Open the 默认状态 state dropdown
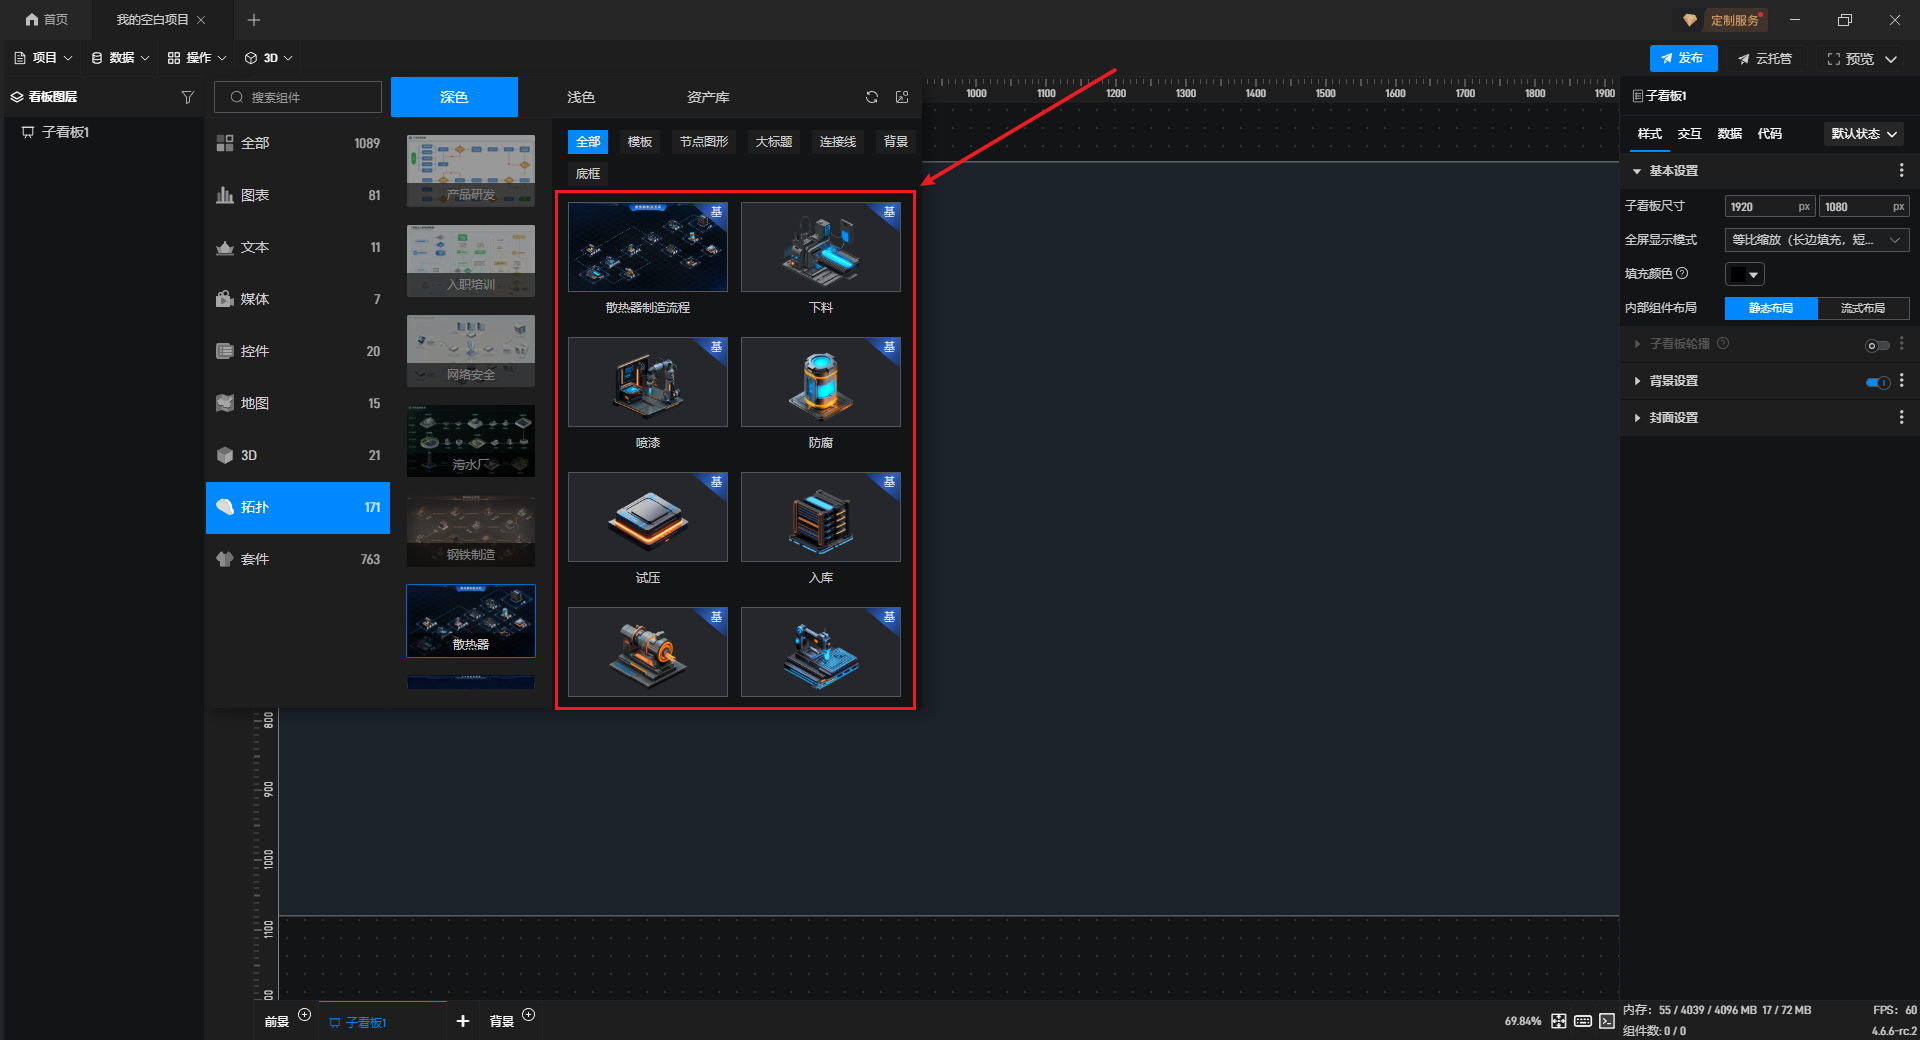Image resolution: width=1920 pixels, height=1040 pixels. pyautogui.click(x=1864, y=134)
